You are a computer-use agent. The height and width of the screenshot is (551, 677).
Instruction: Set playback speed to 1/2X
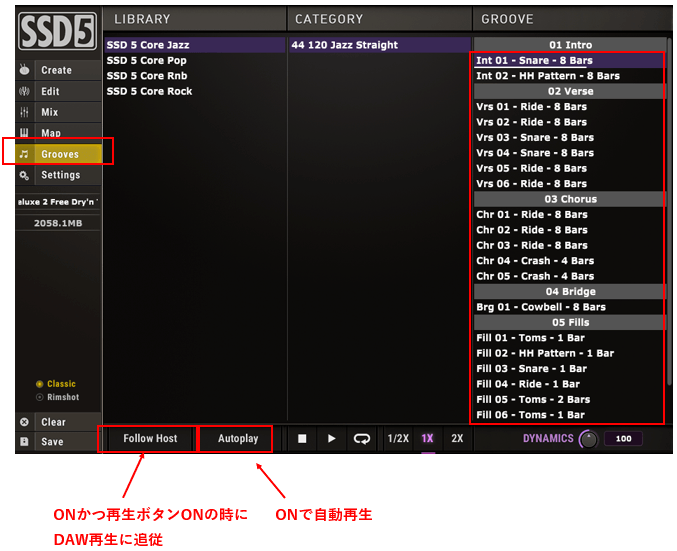click(x=398, y=439)
